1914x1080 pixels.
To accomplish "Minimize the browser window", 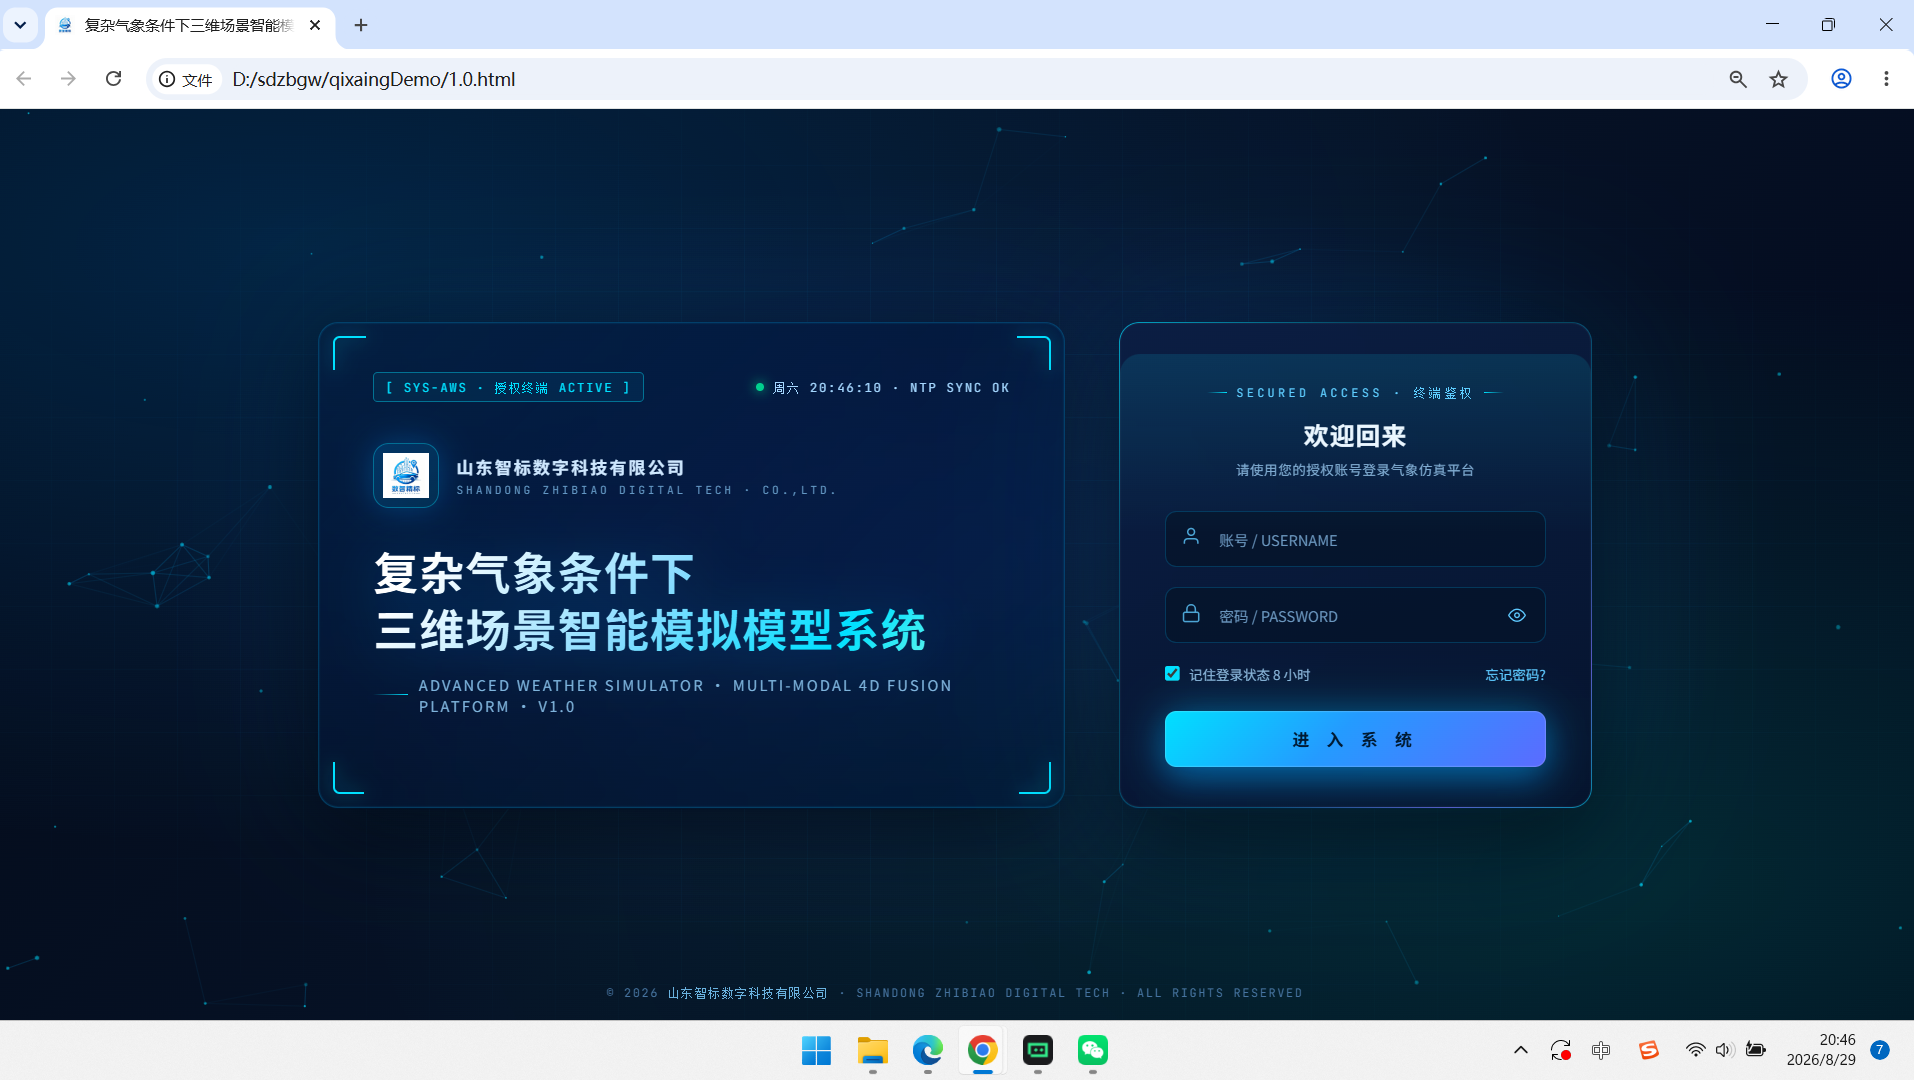I will (x=1772, y=25).
